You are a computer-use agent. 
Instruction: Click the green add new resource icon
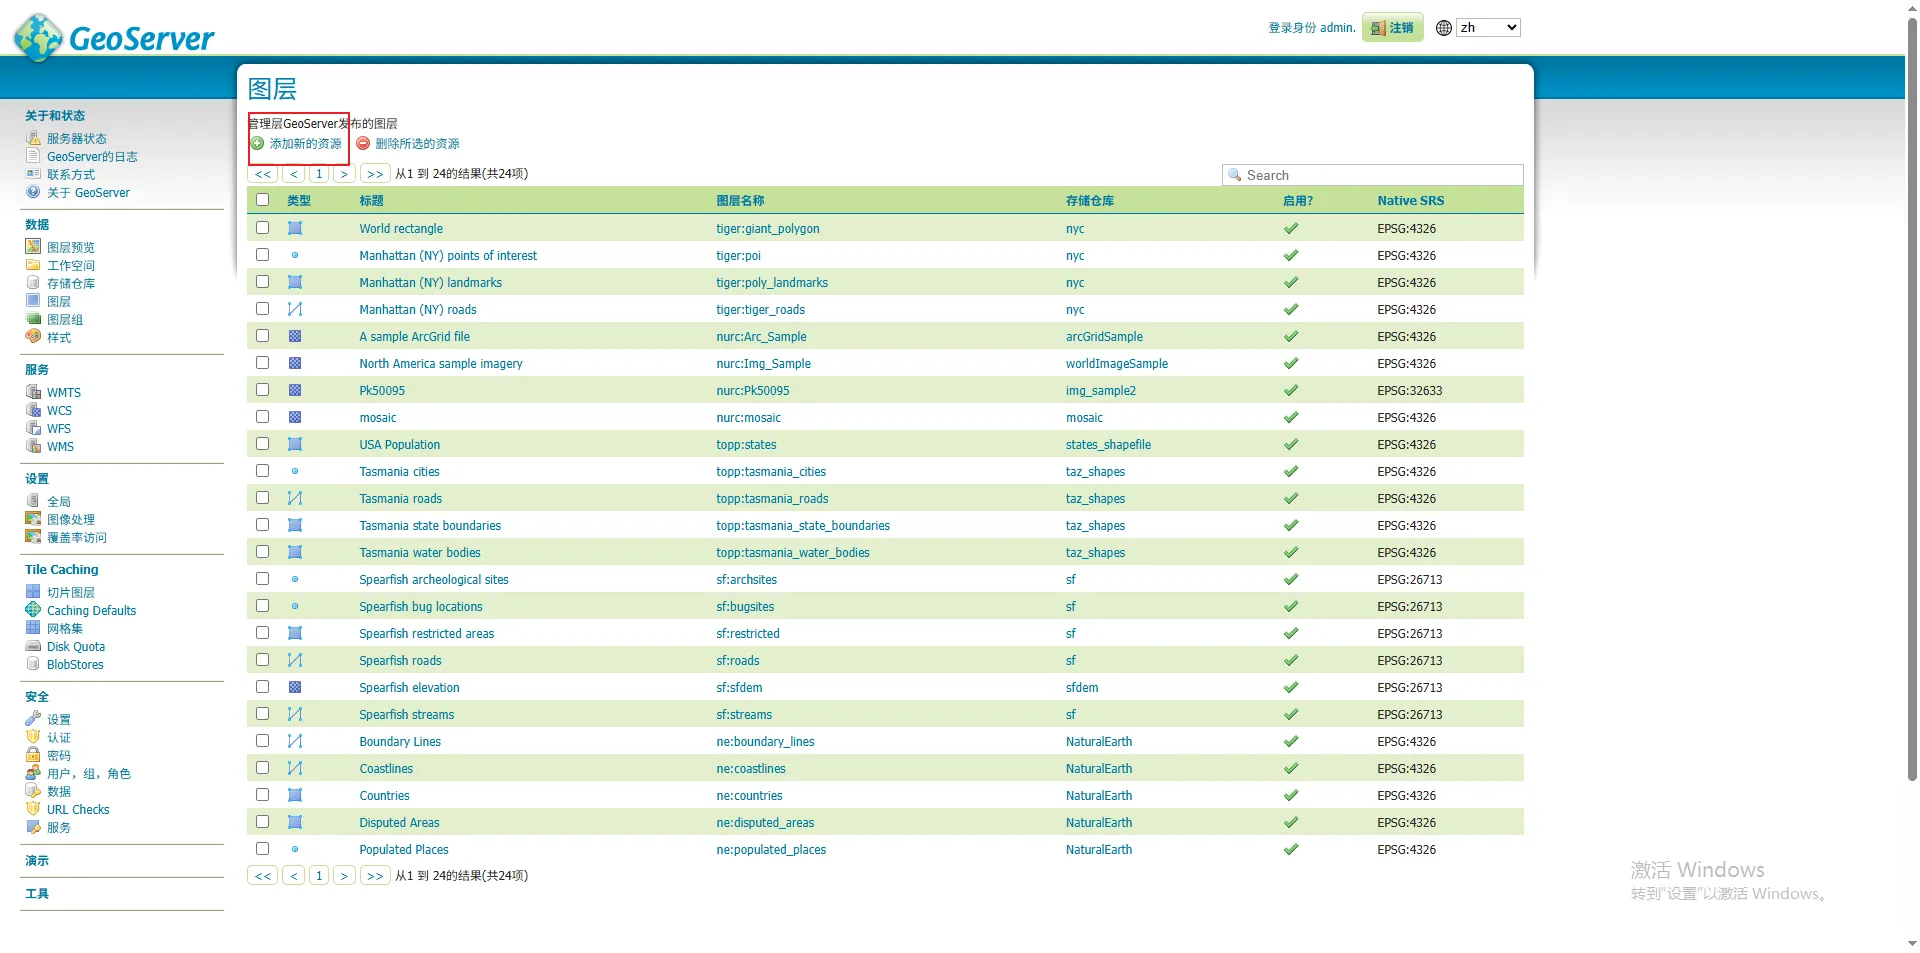[x=257, y=144]
